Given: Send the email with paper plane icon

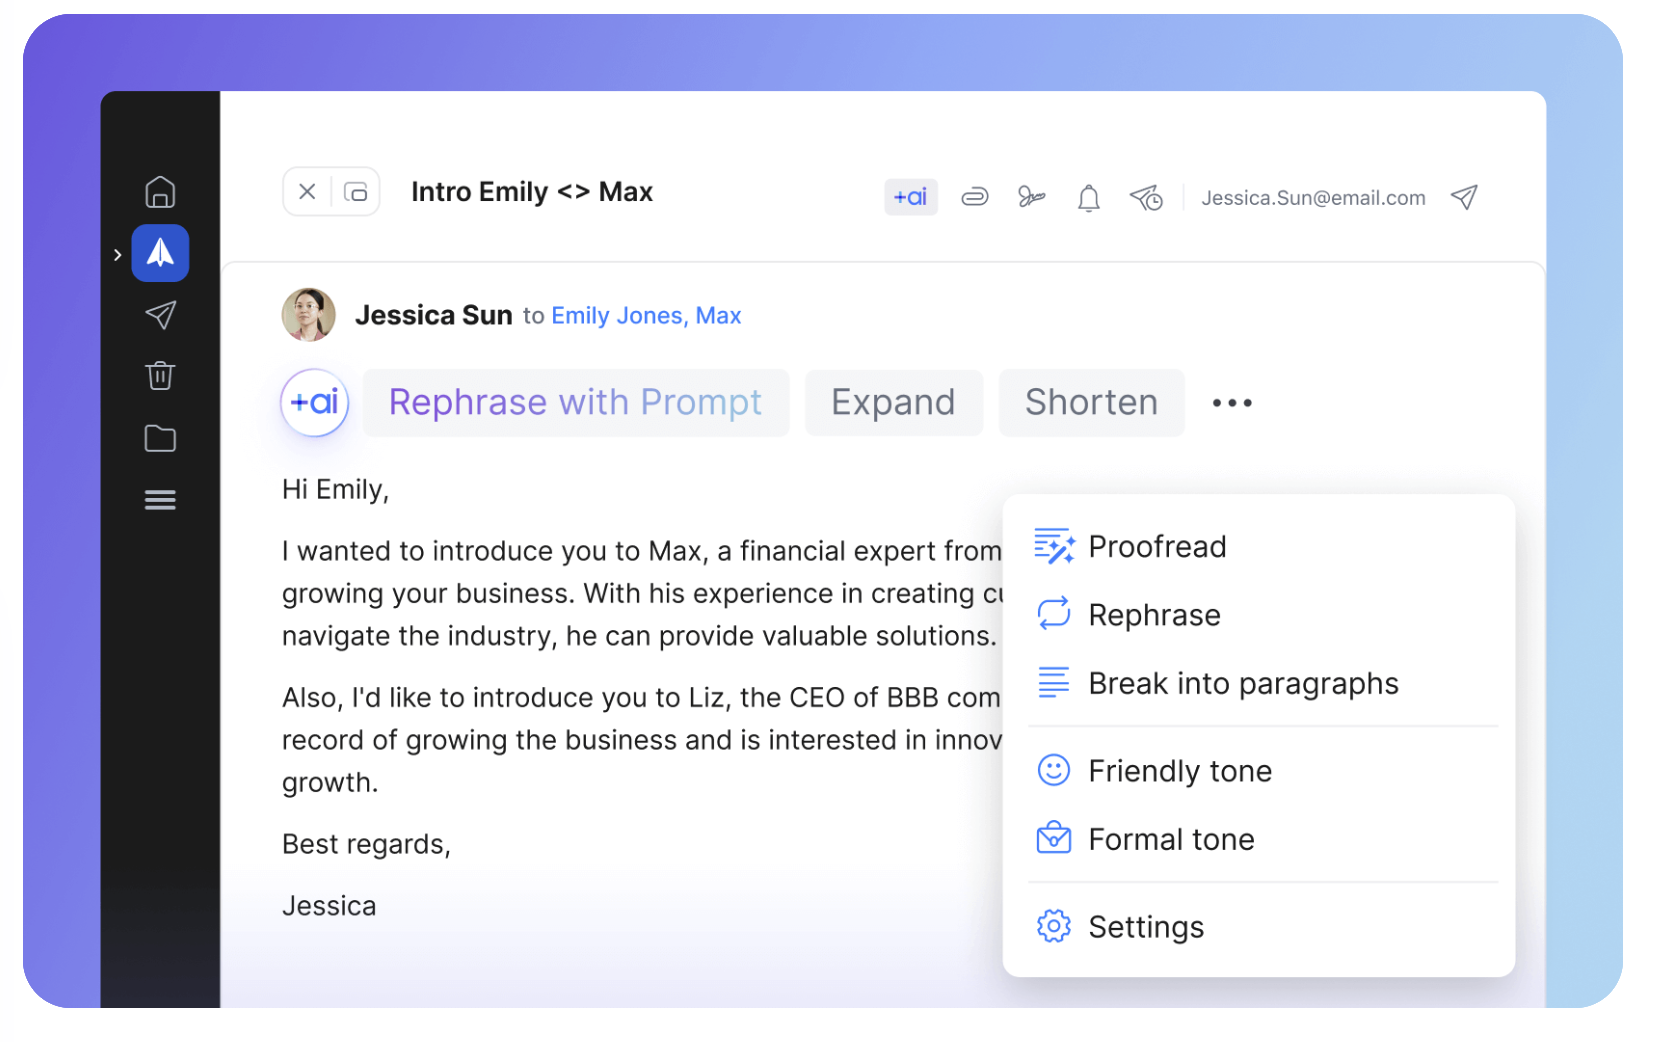Looking at the screenshot, I should click(x=1464, y=197).
